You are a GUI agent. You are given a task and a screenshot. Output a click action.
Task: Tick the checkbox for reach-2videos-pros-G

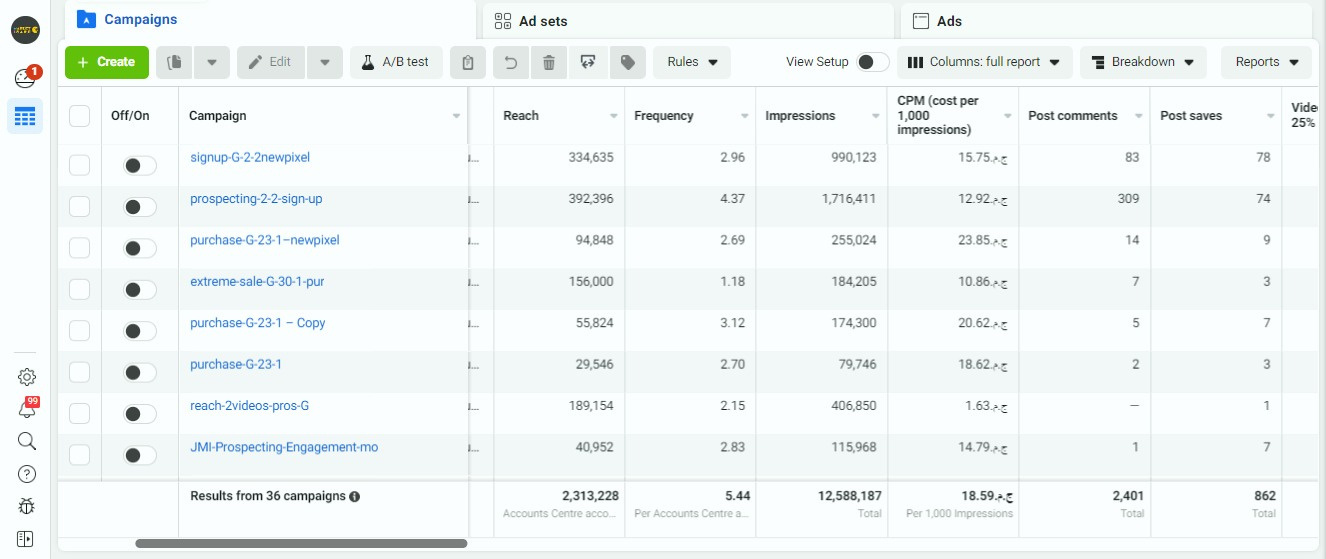coord(80,413)
